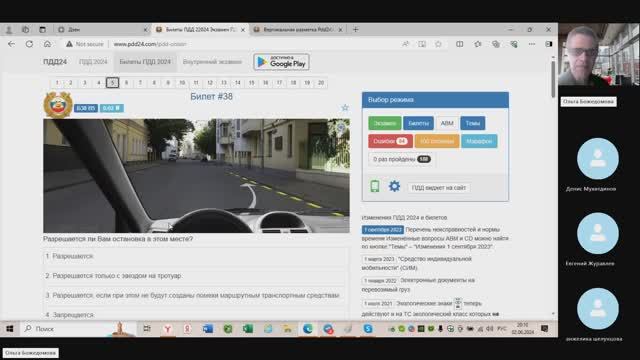This screenshot has width=640, height=360.
Task: Open Task View on the taskbar
Action: pos(147,329)
